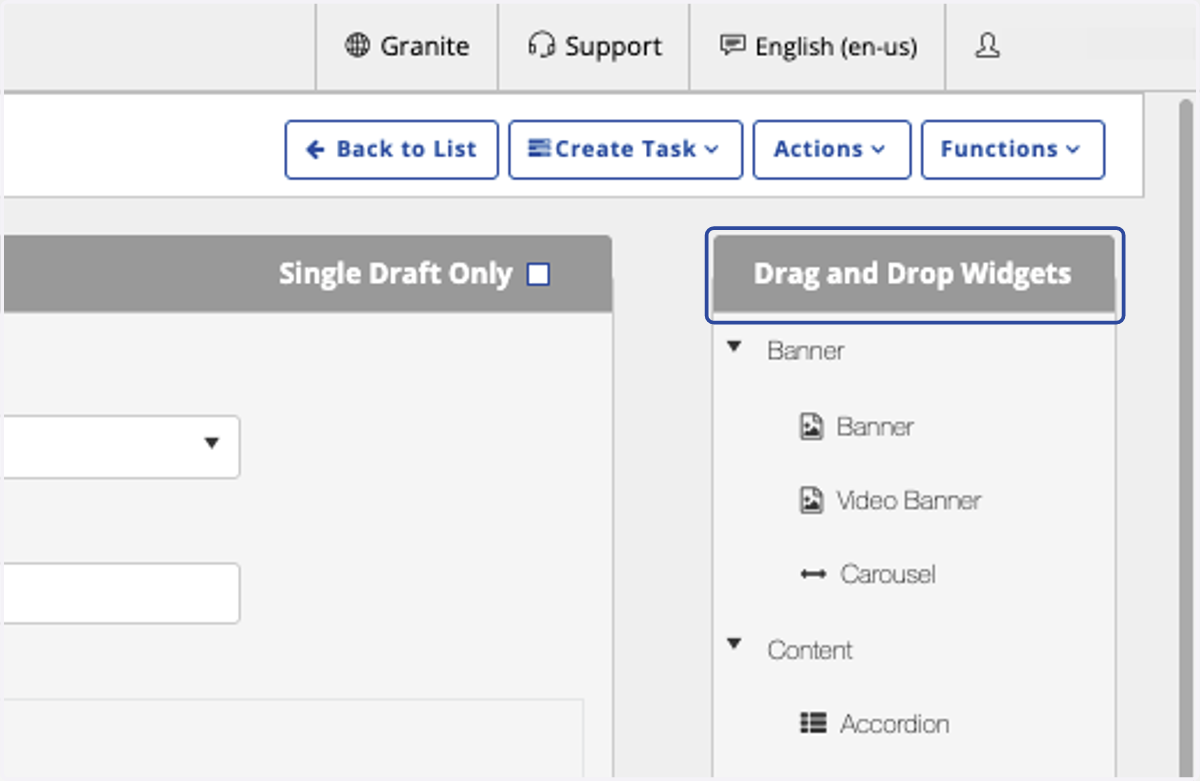Click the Drag and Drop Widgets header

[x=913, y=274]
